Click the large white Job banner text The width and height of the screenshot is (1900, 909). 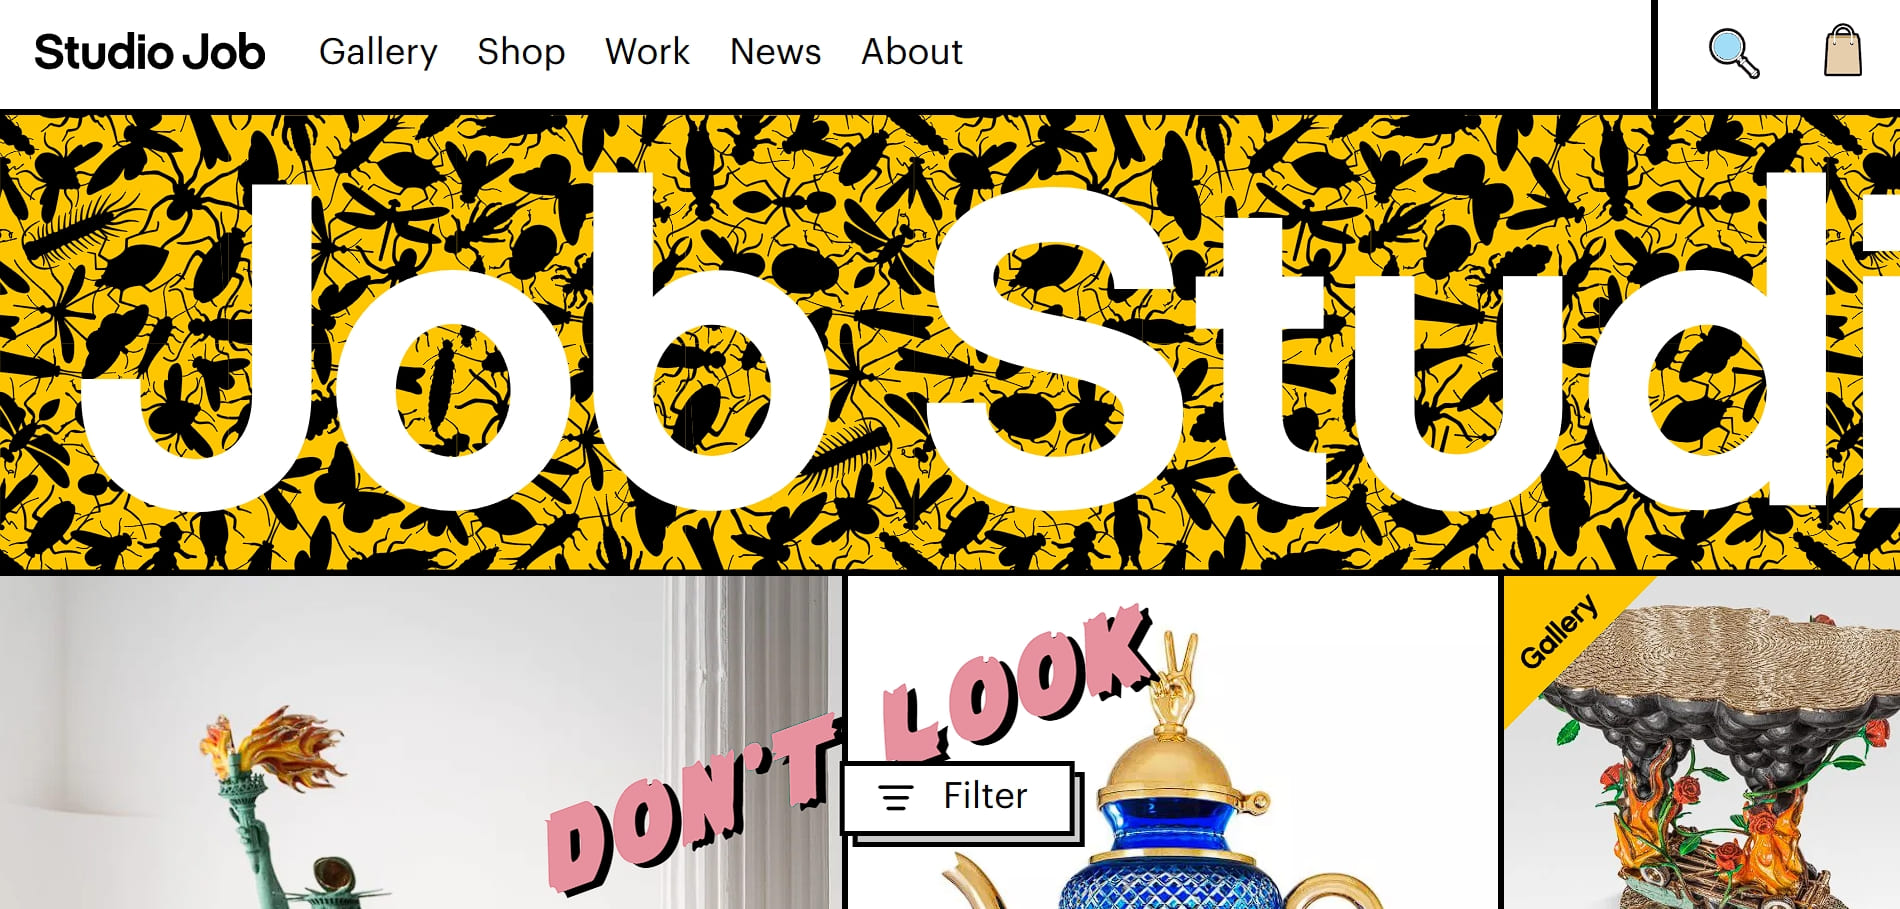click(x=455, y=342)
